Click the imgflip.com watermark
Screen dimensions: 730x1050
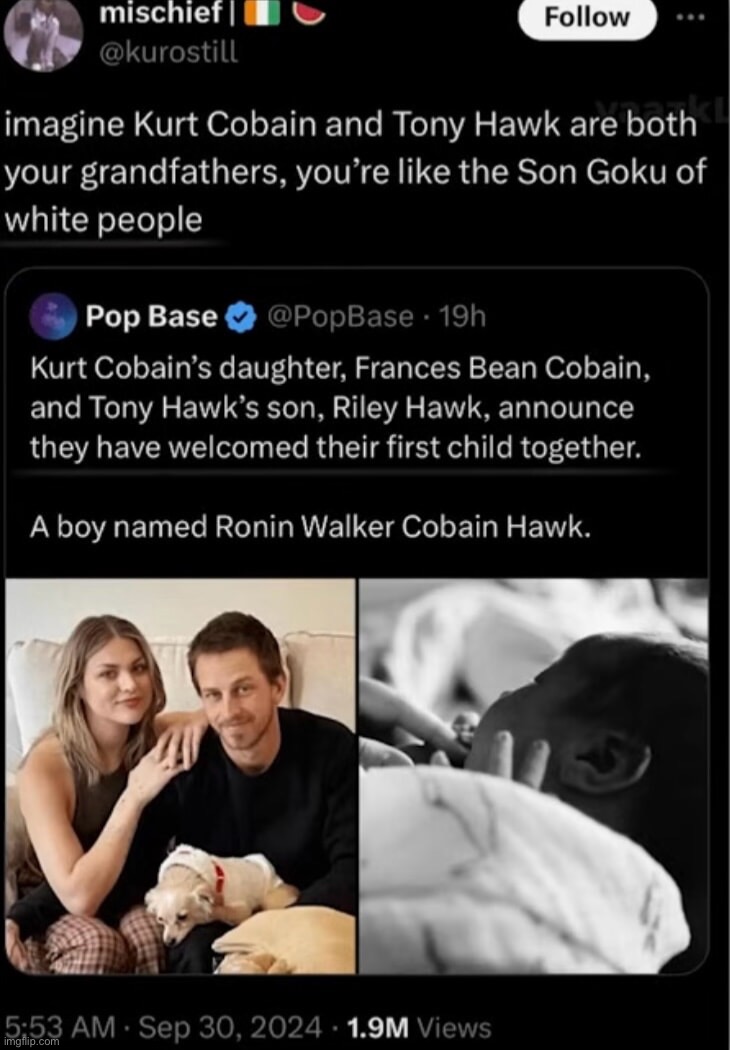click(30, 1042)
